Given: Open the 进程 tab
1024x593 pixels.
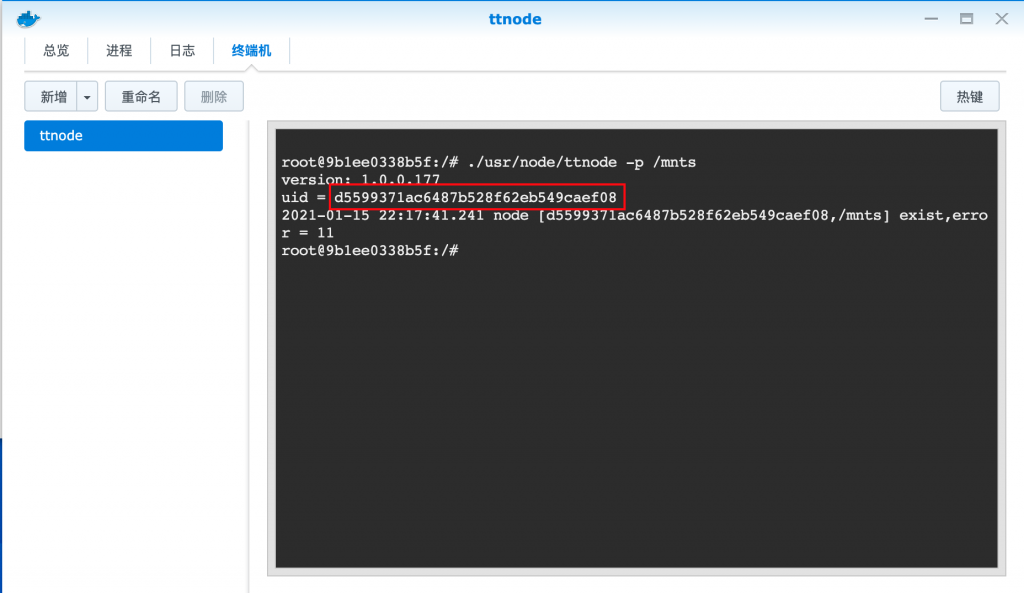Looking at the screenshot, I should pos(119,50).
